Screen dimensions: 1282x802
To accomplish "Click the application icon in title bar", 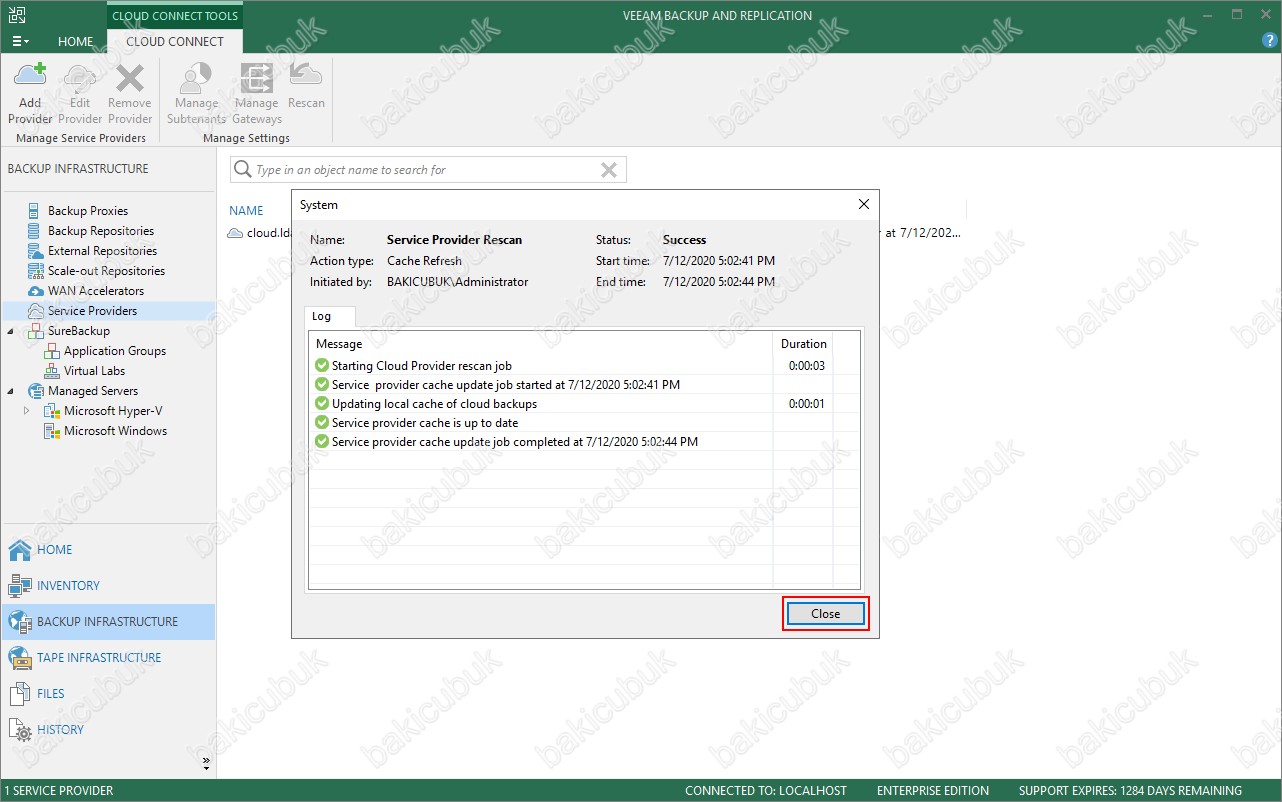I will click(17, 15).
